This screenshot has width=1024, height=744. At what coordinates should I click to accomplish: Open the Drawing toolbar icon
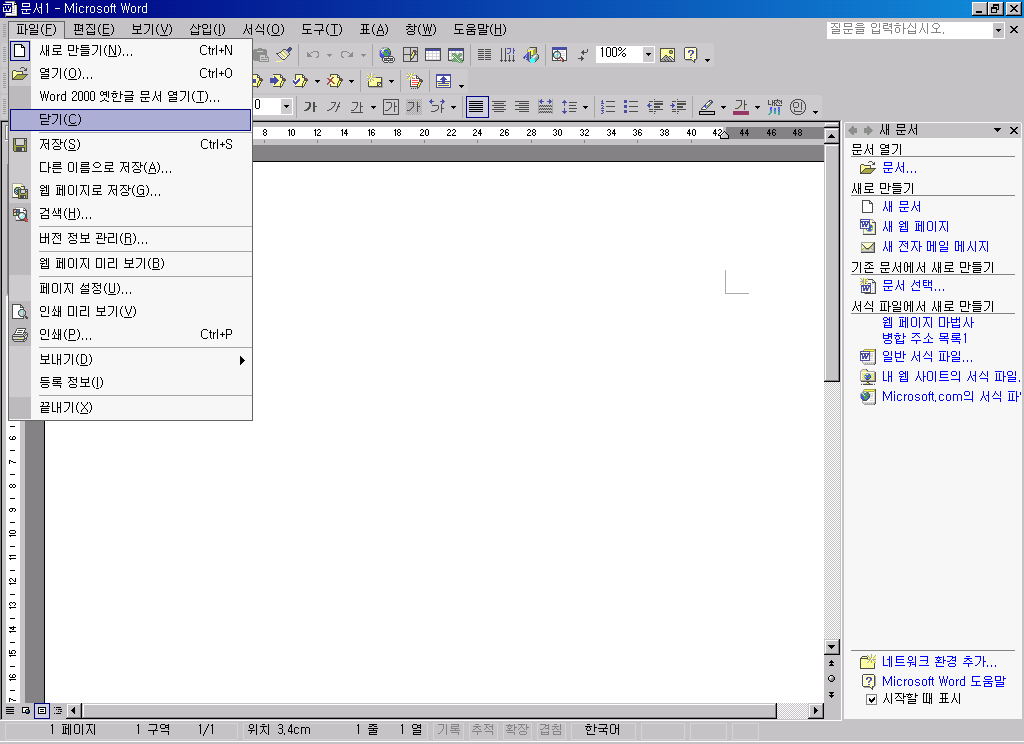tap(531, 54)
